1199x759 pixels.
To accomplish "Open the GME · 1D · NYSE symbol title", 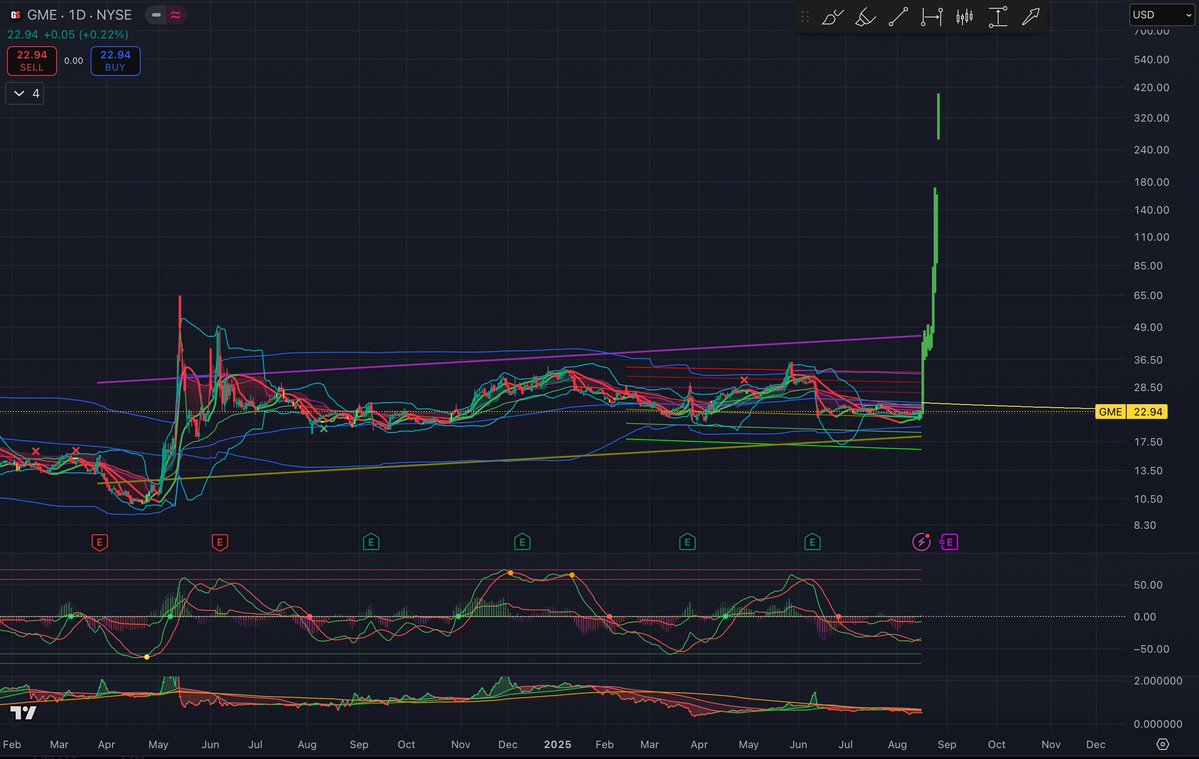I will (x=80, y=15).
